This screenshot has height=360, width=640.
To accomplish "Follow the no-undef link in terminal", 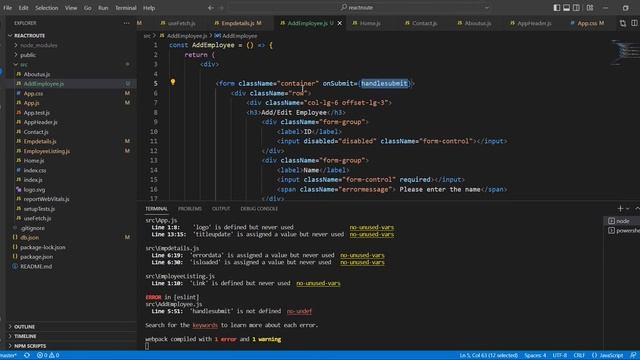I will pyautogui.click(x=299, y=311).
